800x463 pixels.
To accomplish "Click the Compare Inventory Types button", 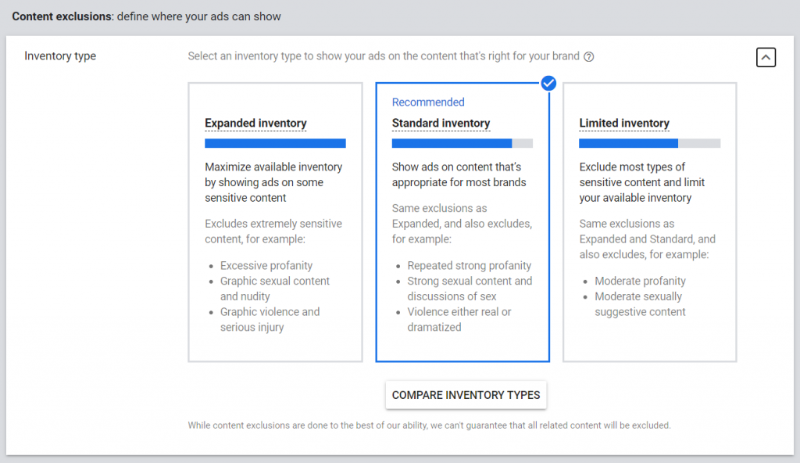I will pyautogui.click(x=466, y=395).
